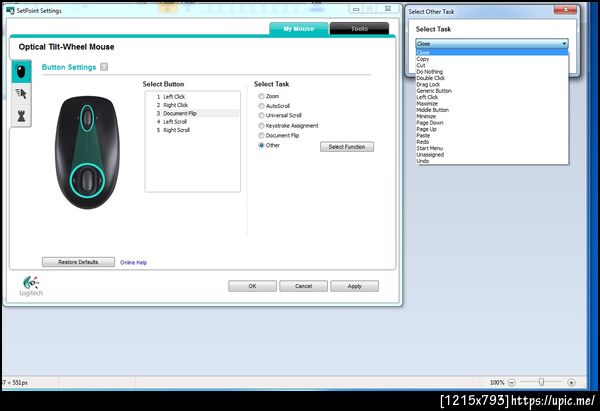Select button 3 Document Flip row
Viewport: 600px width, 411px height.
(192, 113)
